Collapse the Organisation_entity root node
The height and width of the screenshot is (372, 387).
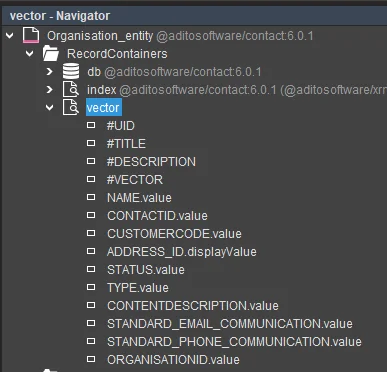(x=10, y=35)
